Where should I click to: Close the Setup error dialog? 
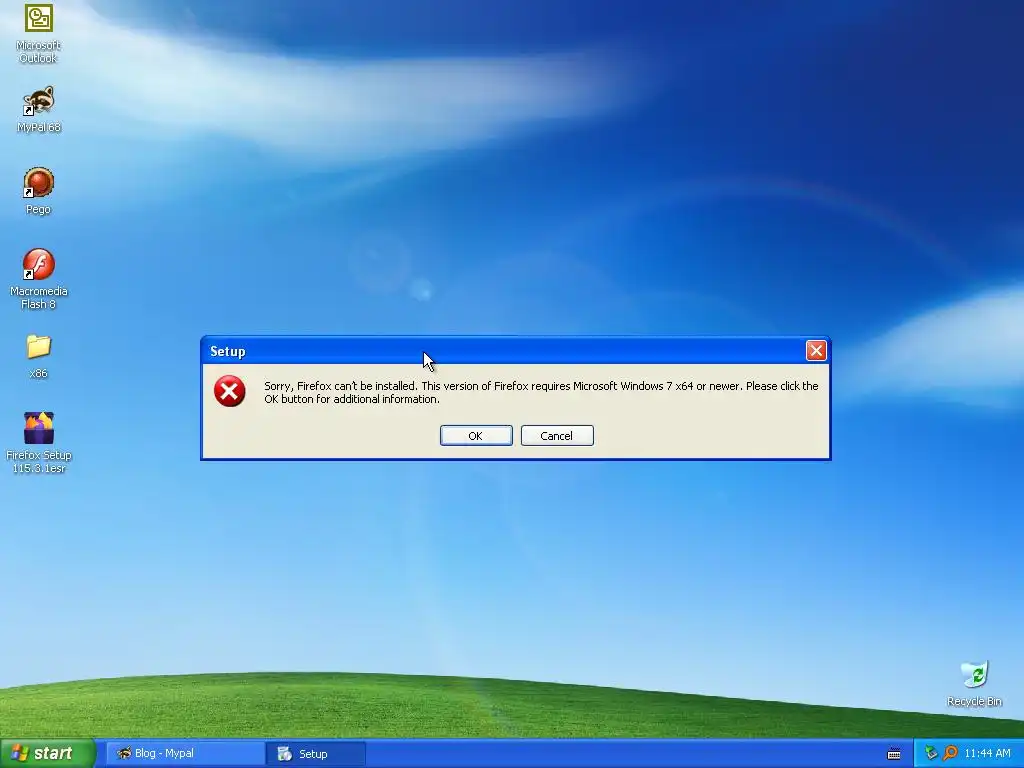(x=816, y=351)
